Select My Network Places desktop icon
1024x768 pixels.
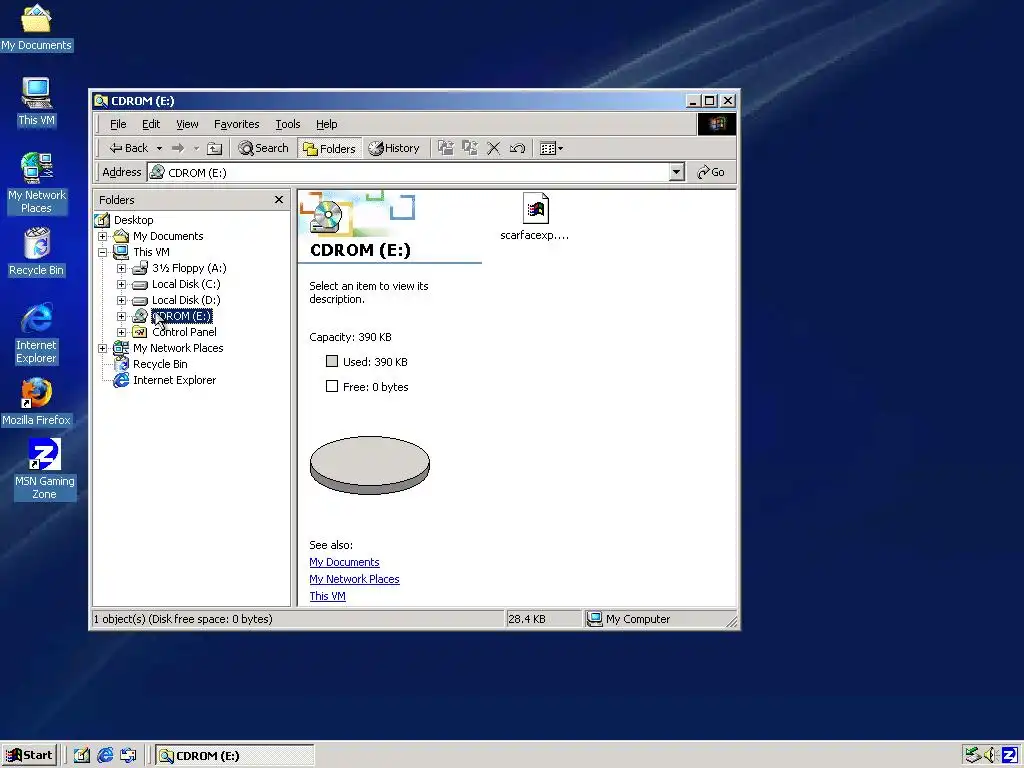pos(37,184)
